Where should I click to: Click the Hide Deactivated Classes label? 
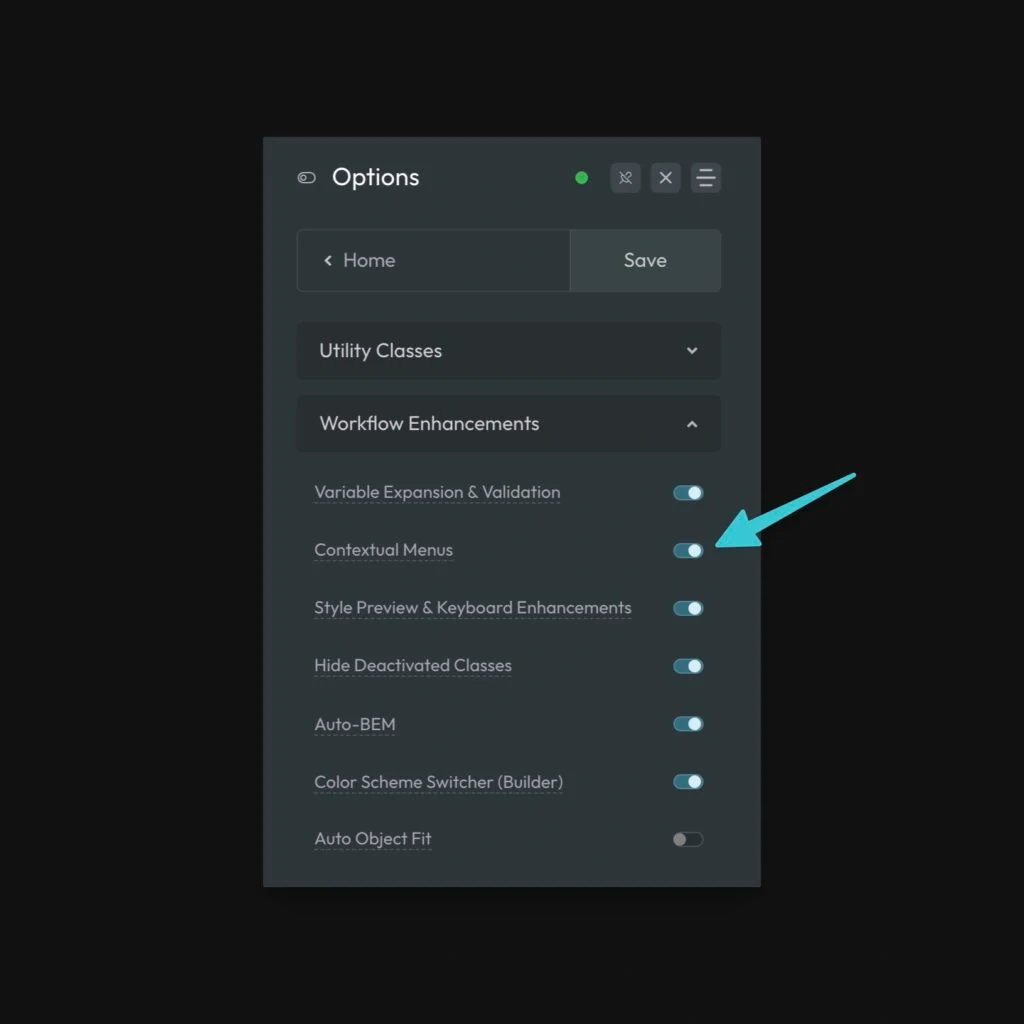tap(412, 666)
